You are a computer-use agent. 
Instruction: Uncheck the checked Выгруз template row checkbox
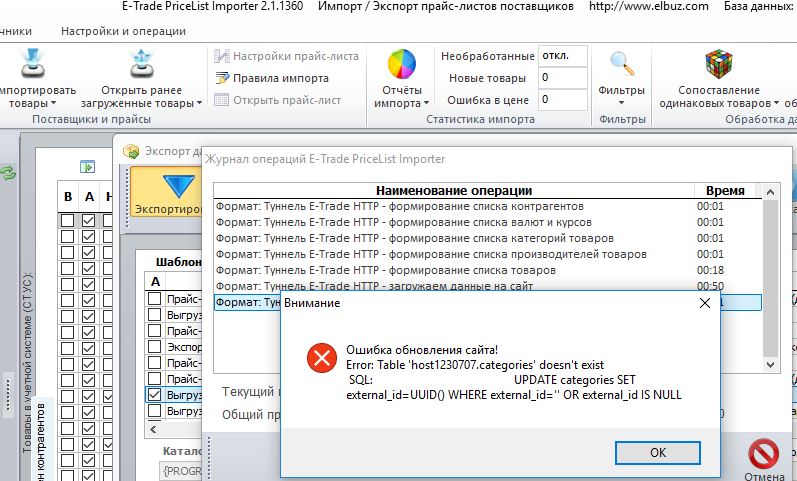(x=155, y=395)
